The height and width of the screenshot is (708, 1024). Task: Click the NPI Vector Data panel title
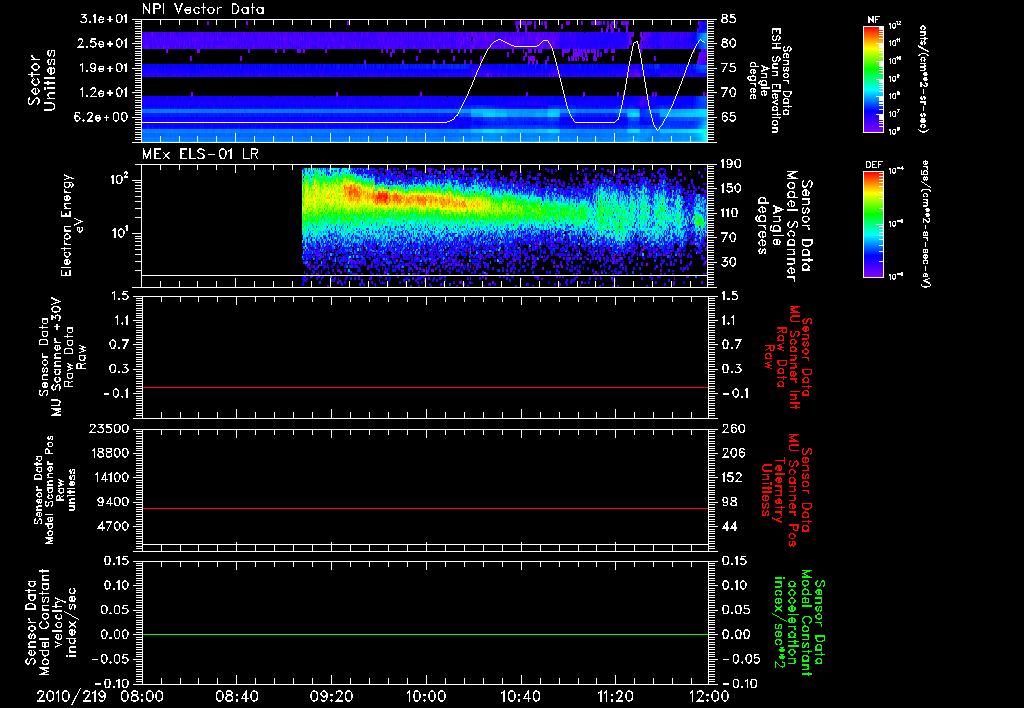(x=203, y=9)
